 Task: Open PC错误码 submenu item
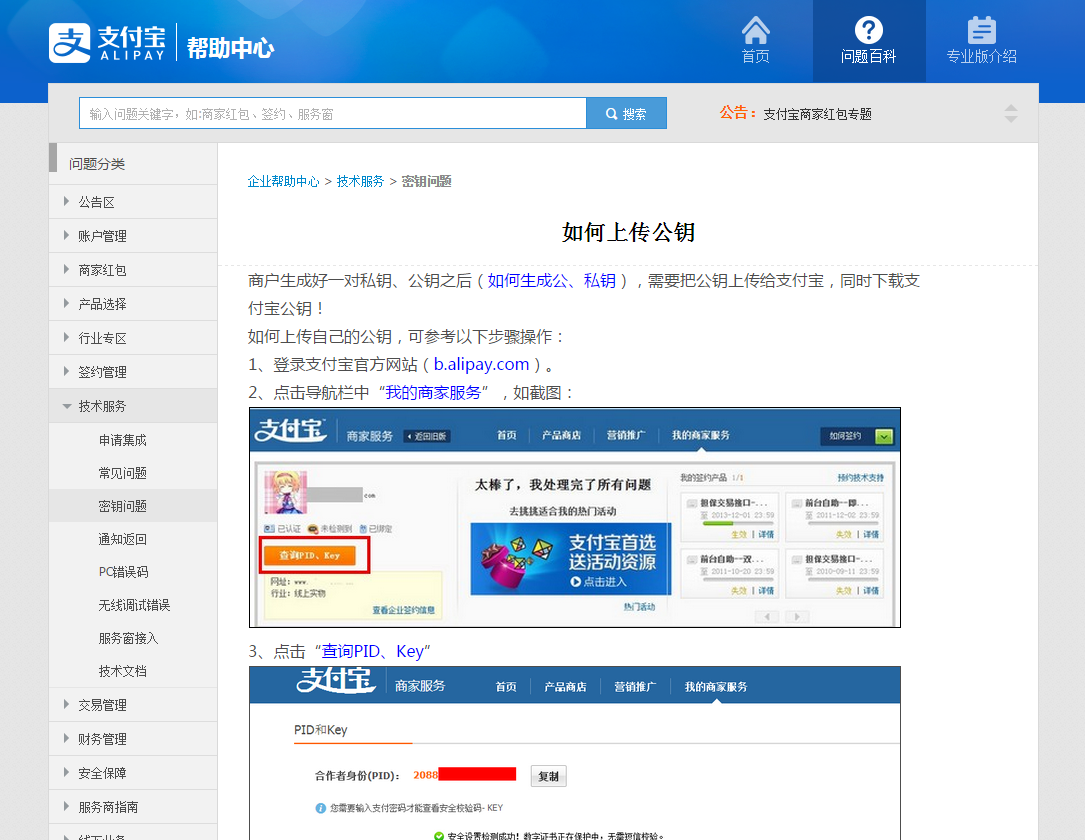pos(123,572)
